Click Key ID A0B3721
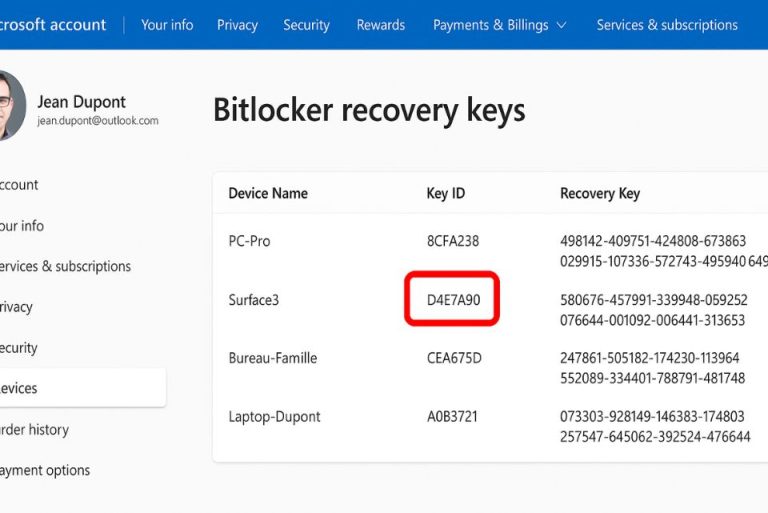Image resolution: width=768 pixels, height=513 pixels. [x=452, y=416]
